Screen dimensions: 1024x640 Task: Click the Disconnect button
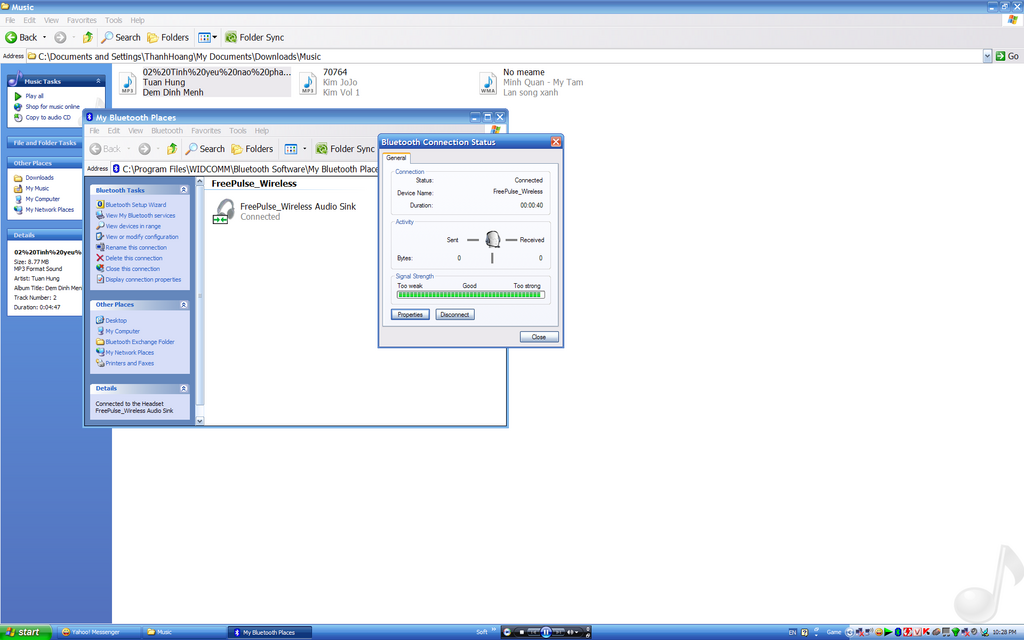point(455,314)
